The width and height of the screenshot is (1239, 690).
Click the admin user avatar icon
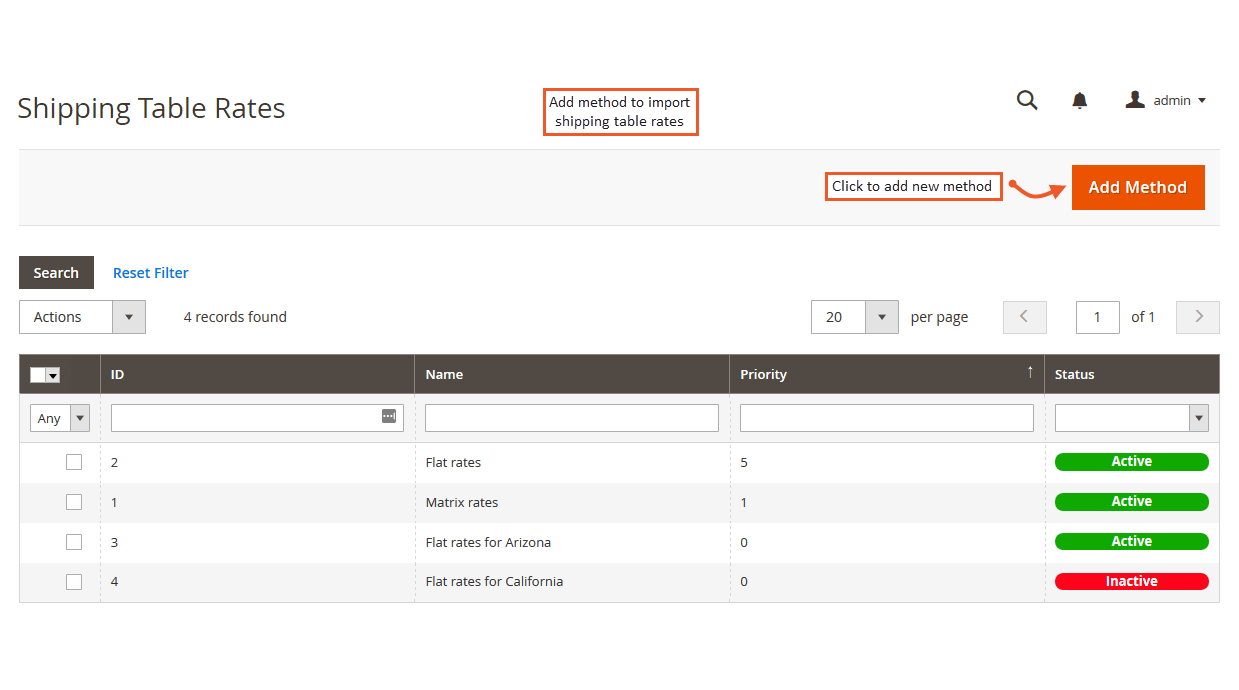click(1134, 100)
